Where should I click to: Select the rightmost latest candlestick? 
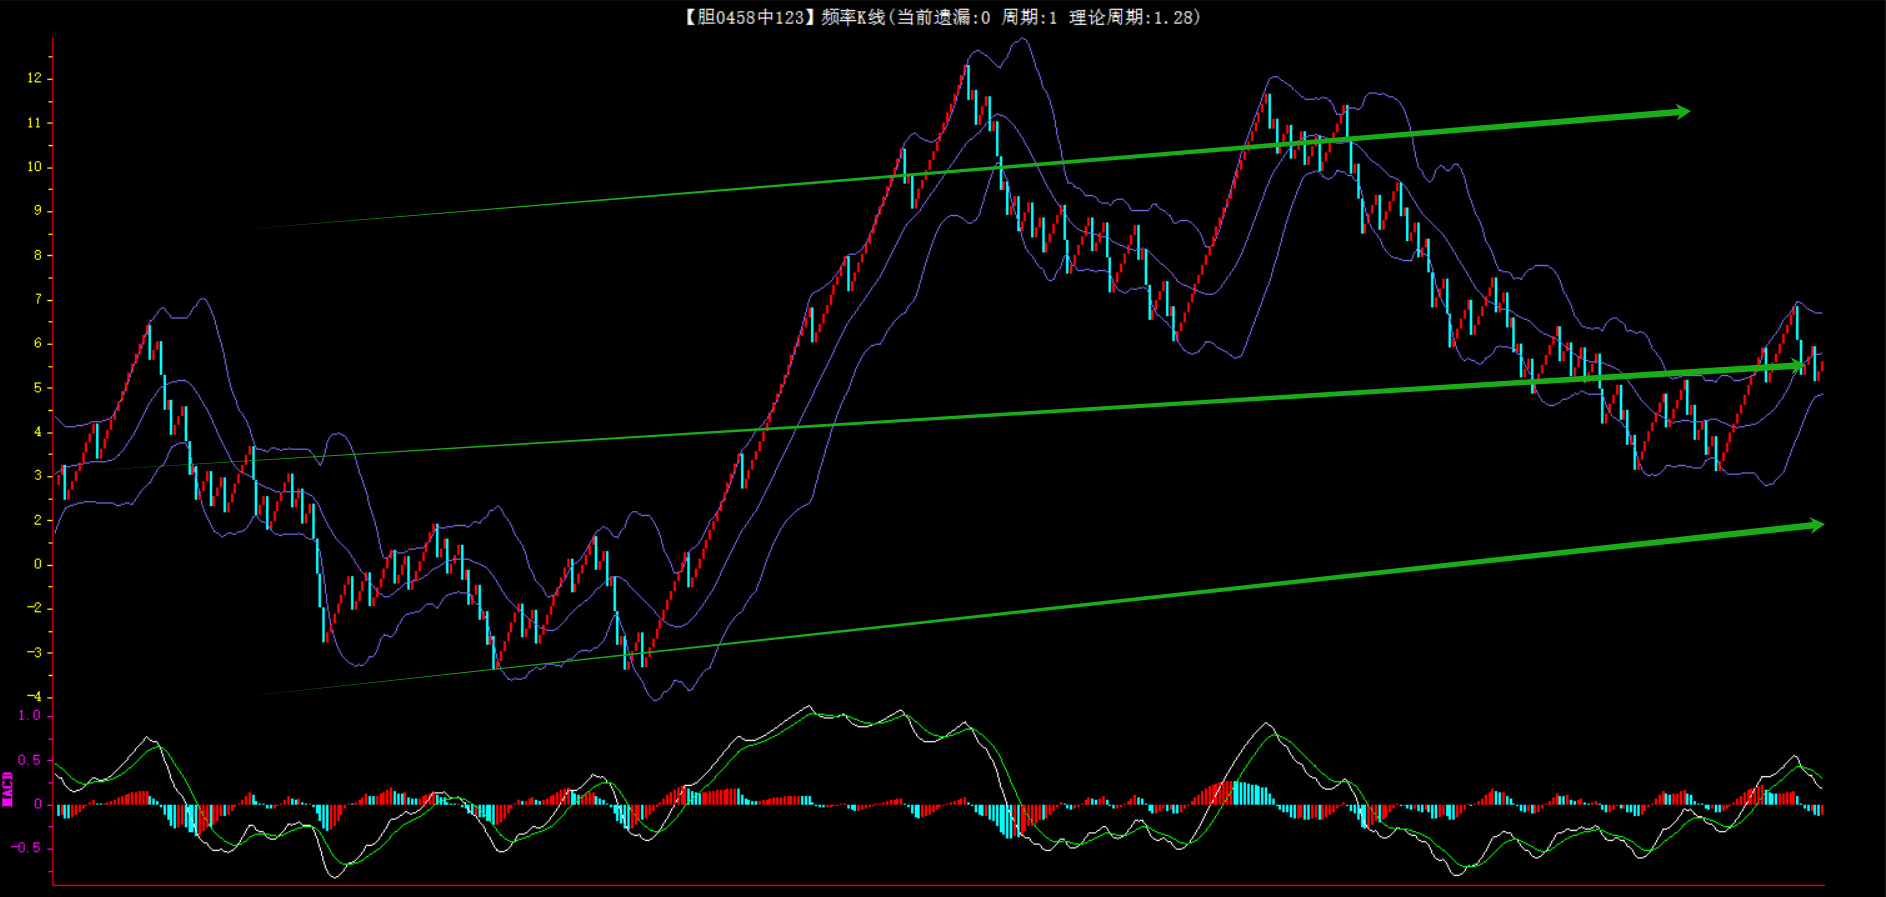[1821, 368]
